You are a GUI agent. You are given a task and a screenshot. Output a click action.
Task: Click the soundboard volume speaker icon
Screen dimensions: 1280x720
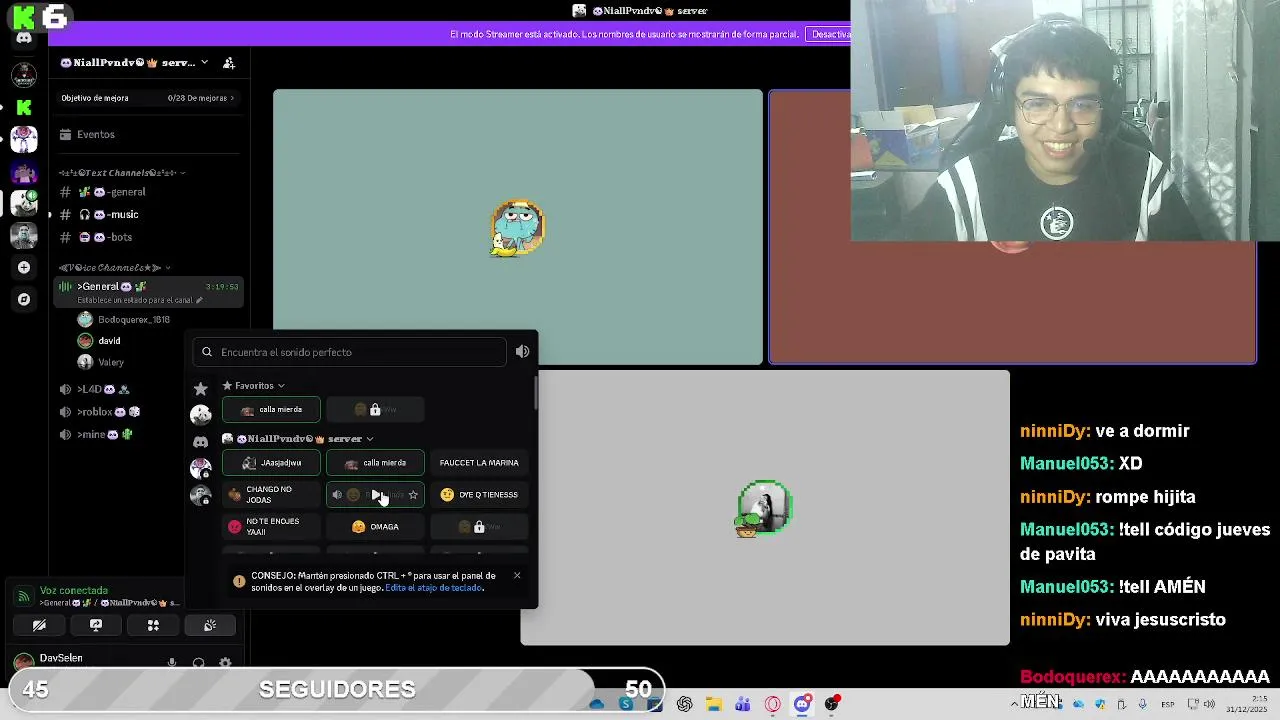tap(522, 352)
